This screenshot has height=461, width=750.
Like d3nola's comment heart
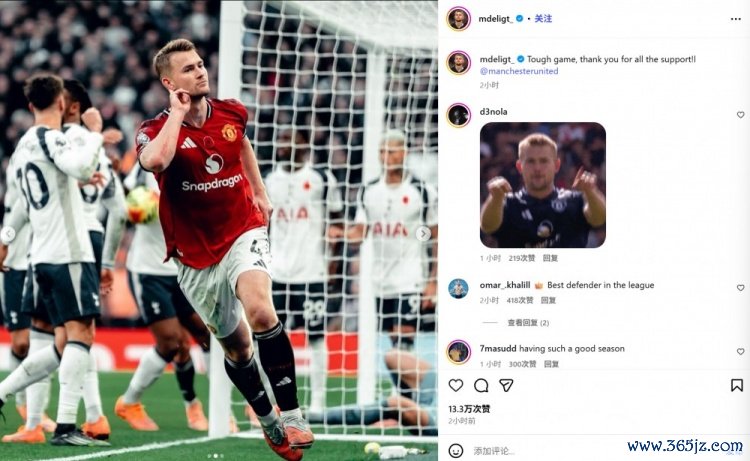pyautogui.click(x=740, y=115)
